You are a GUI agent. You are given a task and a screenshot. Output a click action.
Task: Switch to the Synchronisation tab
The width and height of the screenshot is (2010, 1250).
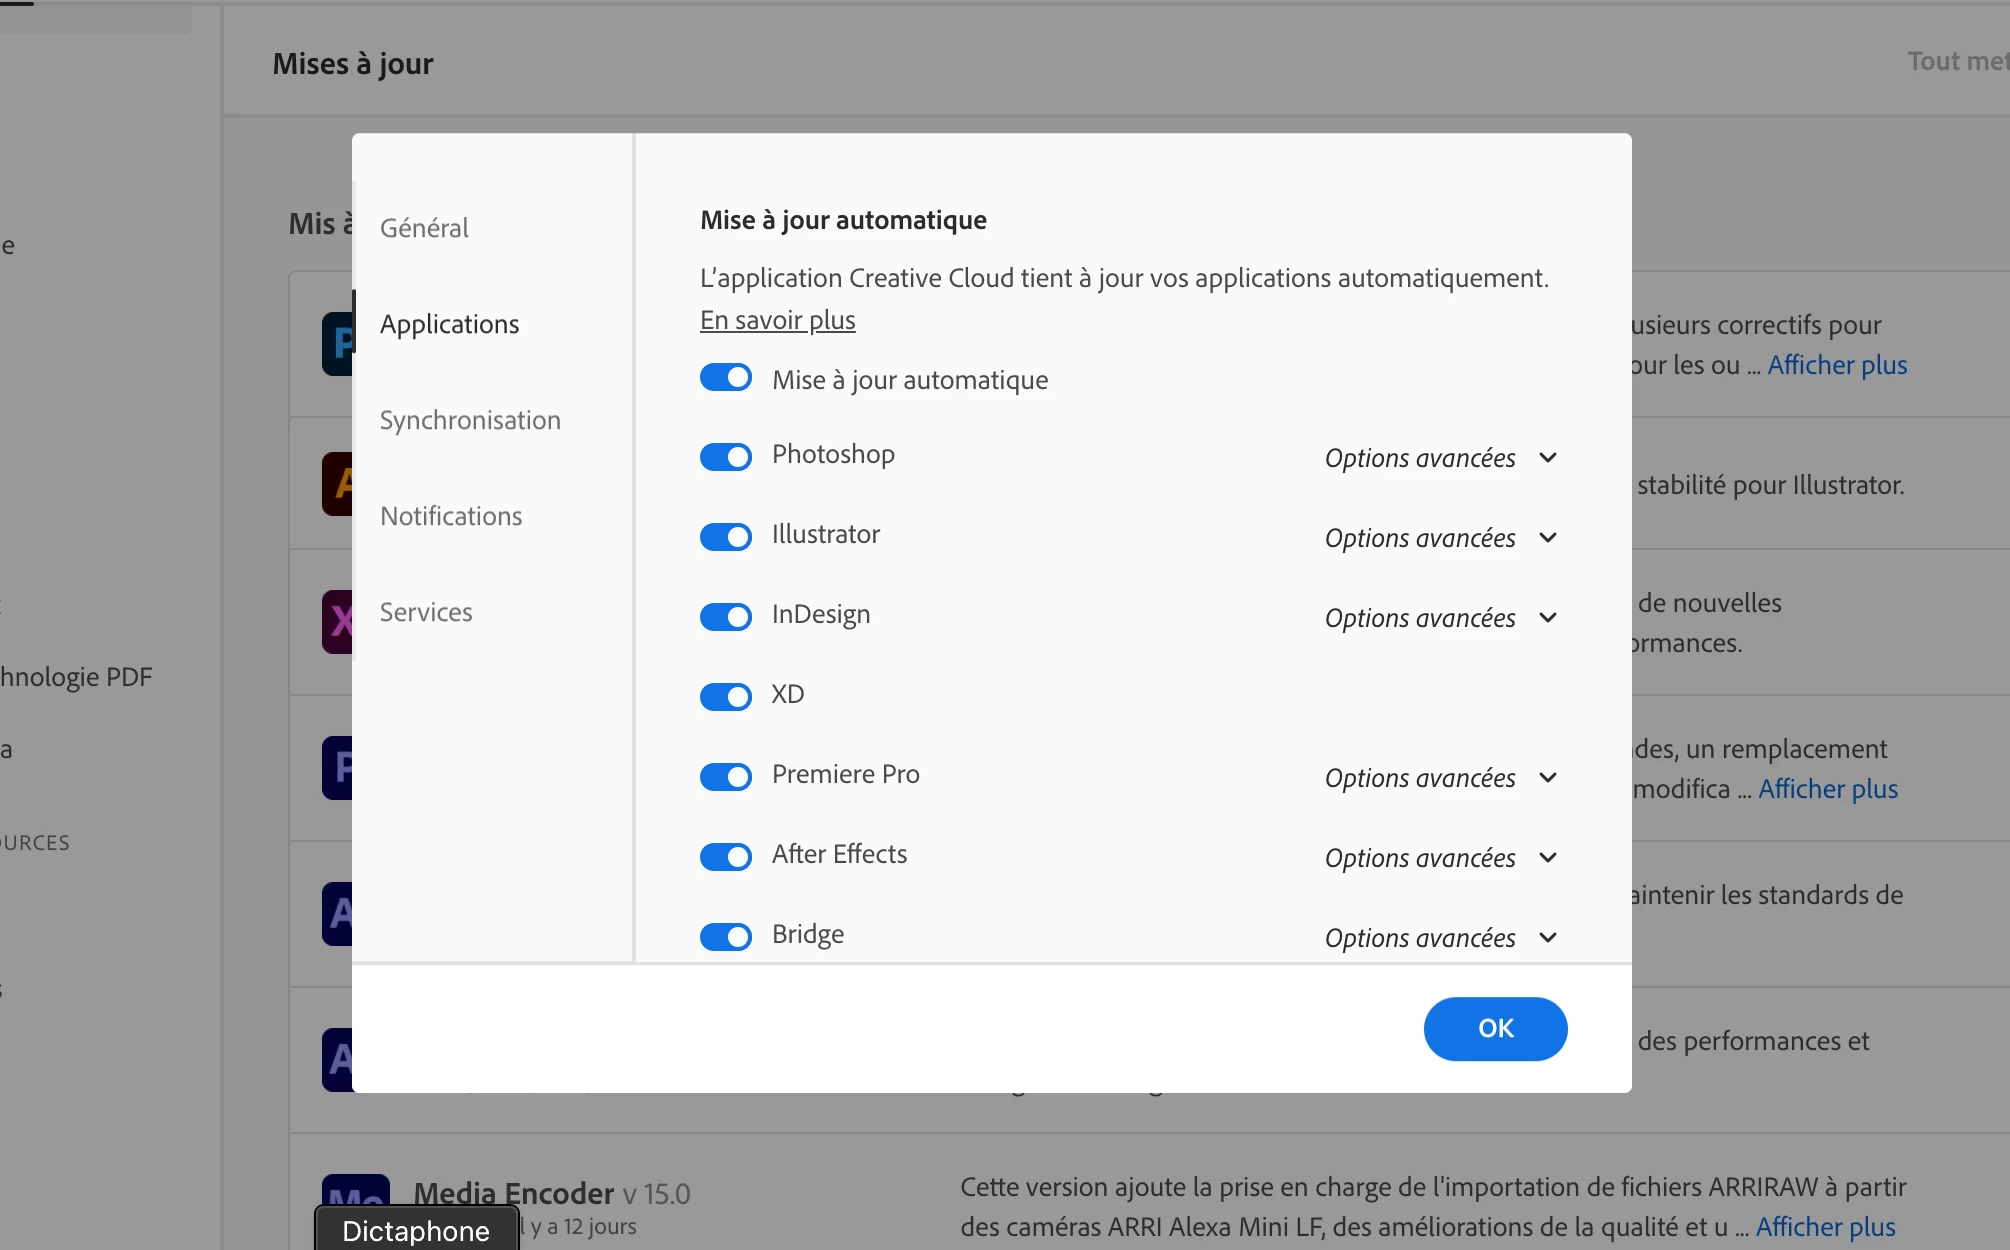click(x=470, y=420)
